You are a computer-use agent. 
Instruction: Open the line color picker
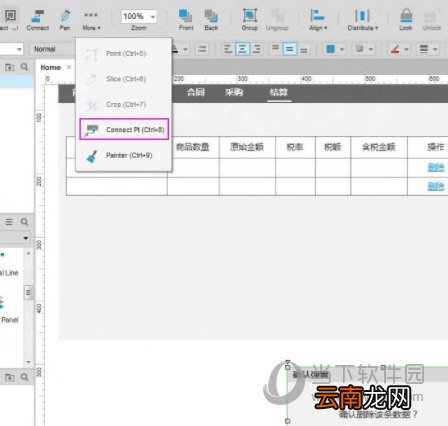tap(395, 49)
